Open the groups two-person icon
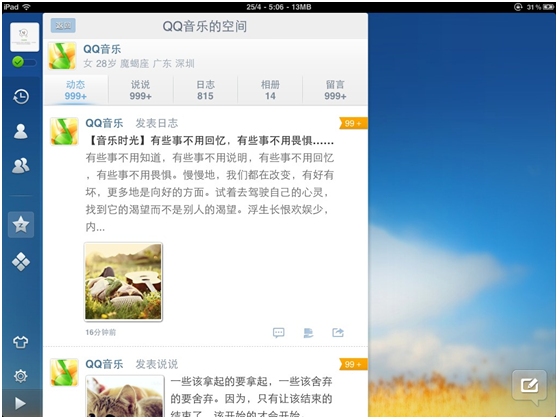The image size is (558, 419). (x=21, y=166)
